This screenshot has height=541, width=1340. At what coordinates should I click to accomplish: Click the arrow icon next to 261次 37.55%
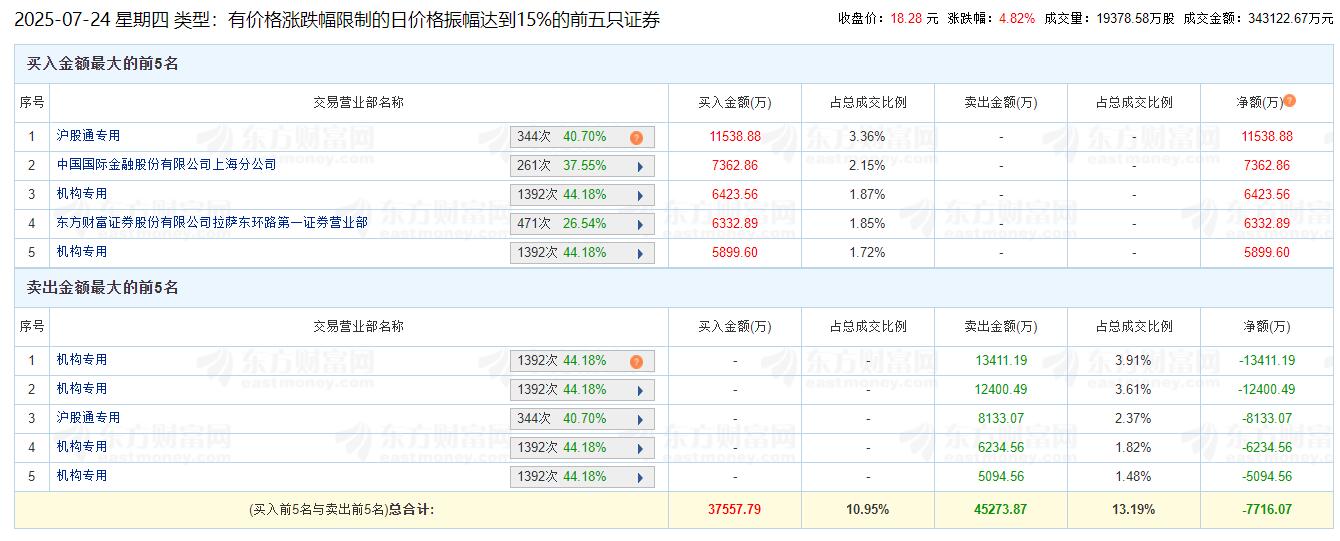639,167
